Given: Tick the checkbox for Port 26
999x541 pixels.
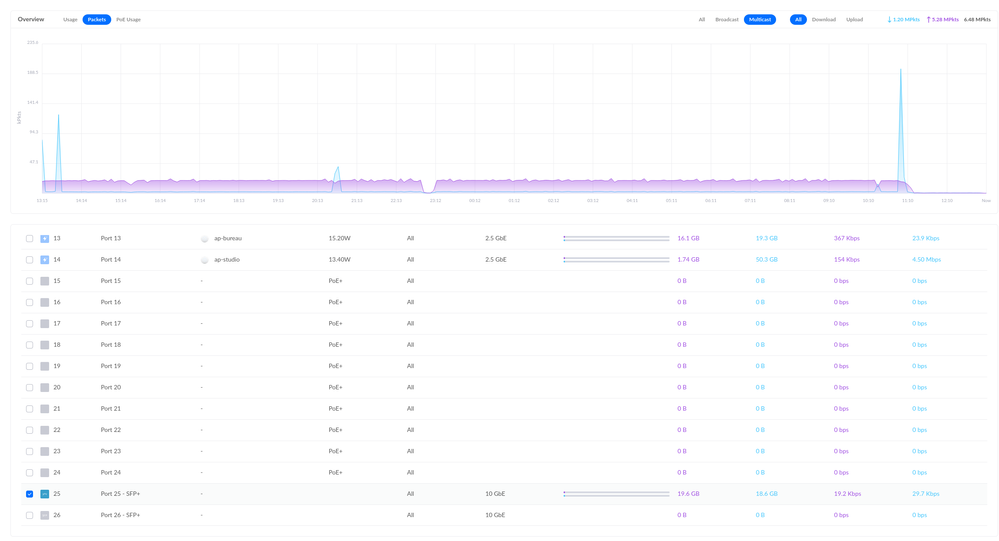Looking at the screenshot, I should (29, 515).
